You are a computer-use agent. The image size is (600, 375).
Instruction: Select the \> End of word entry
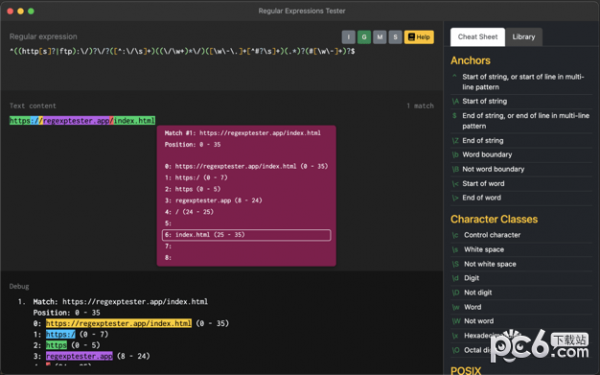pos(521,198)
